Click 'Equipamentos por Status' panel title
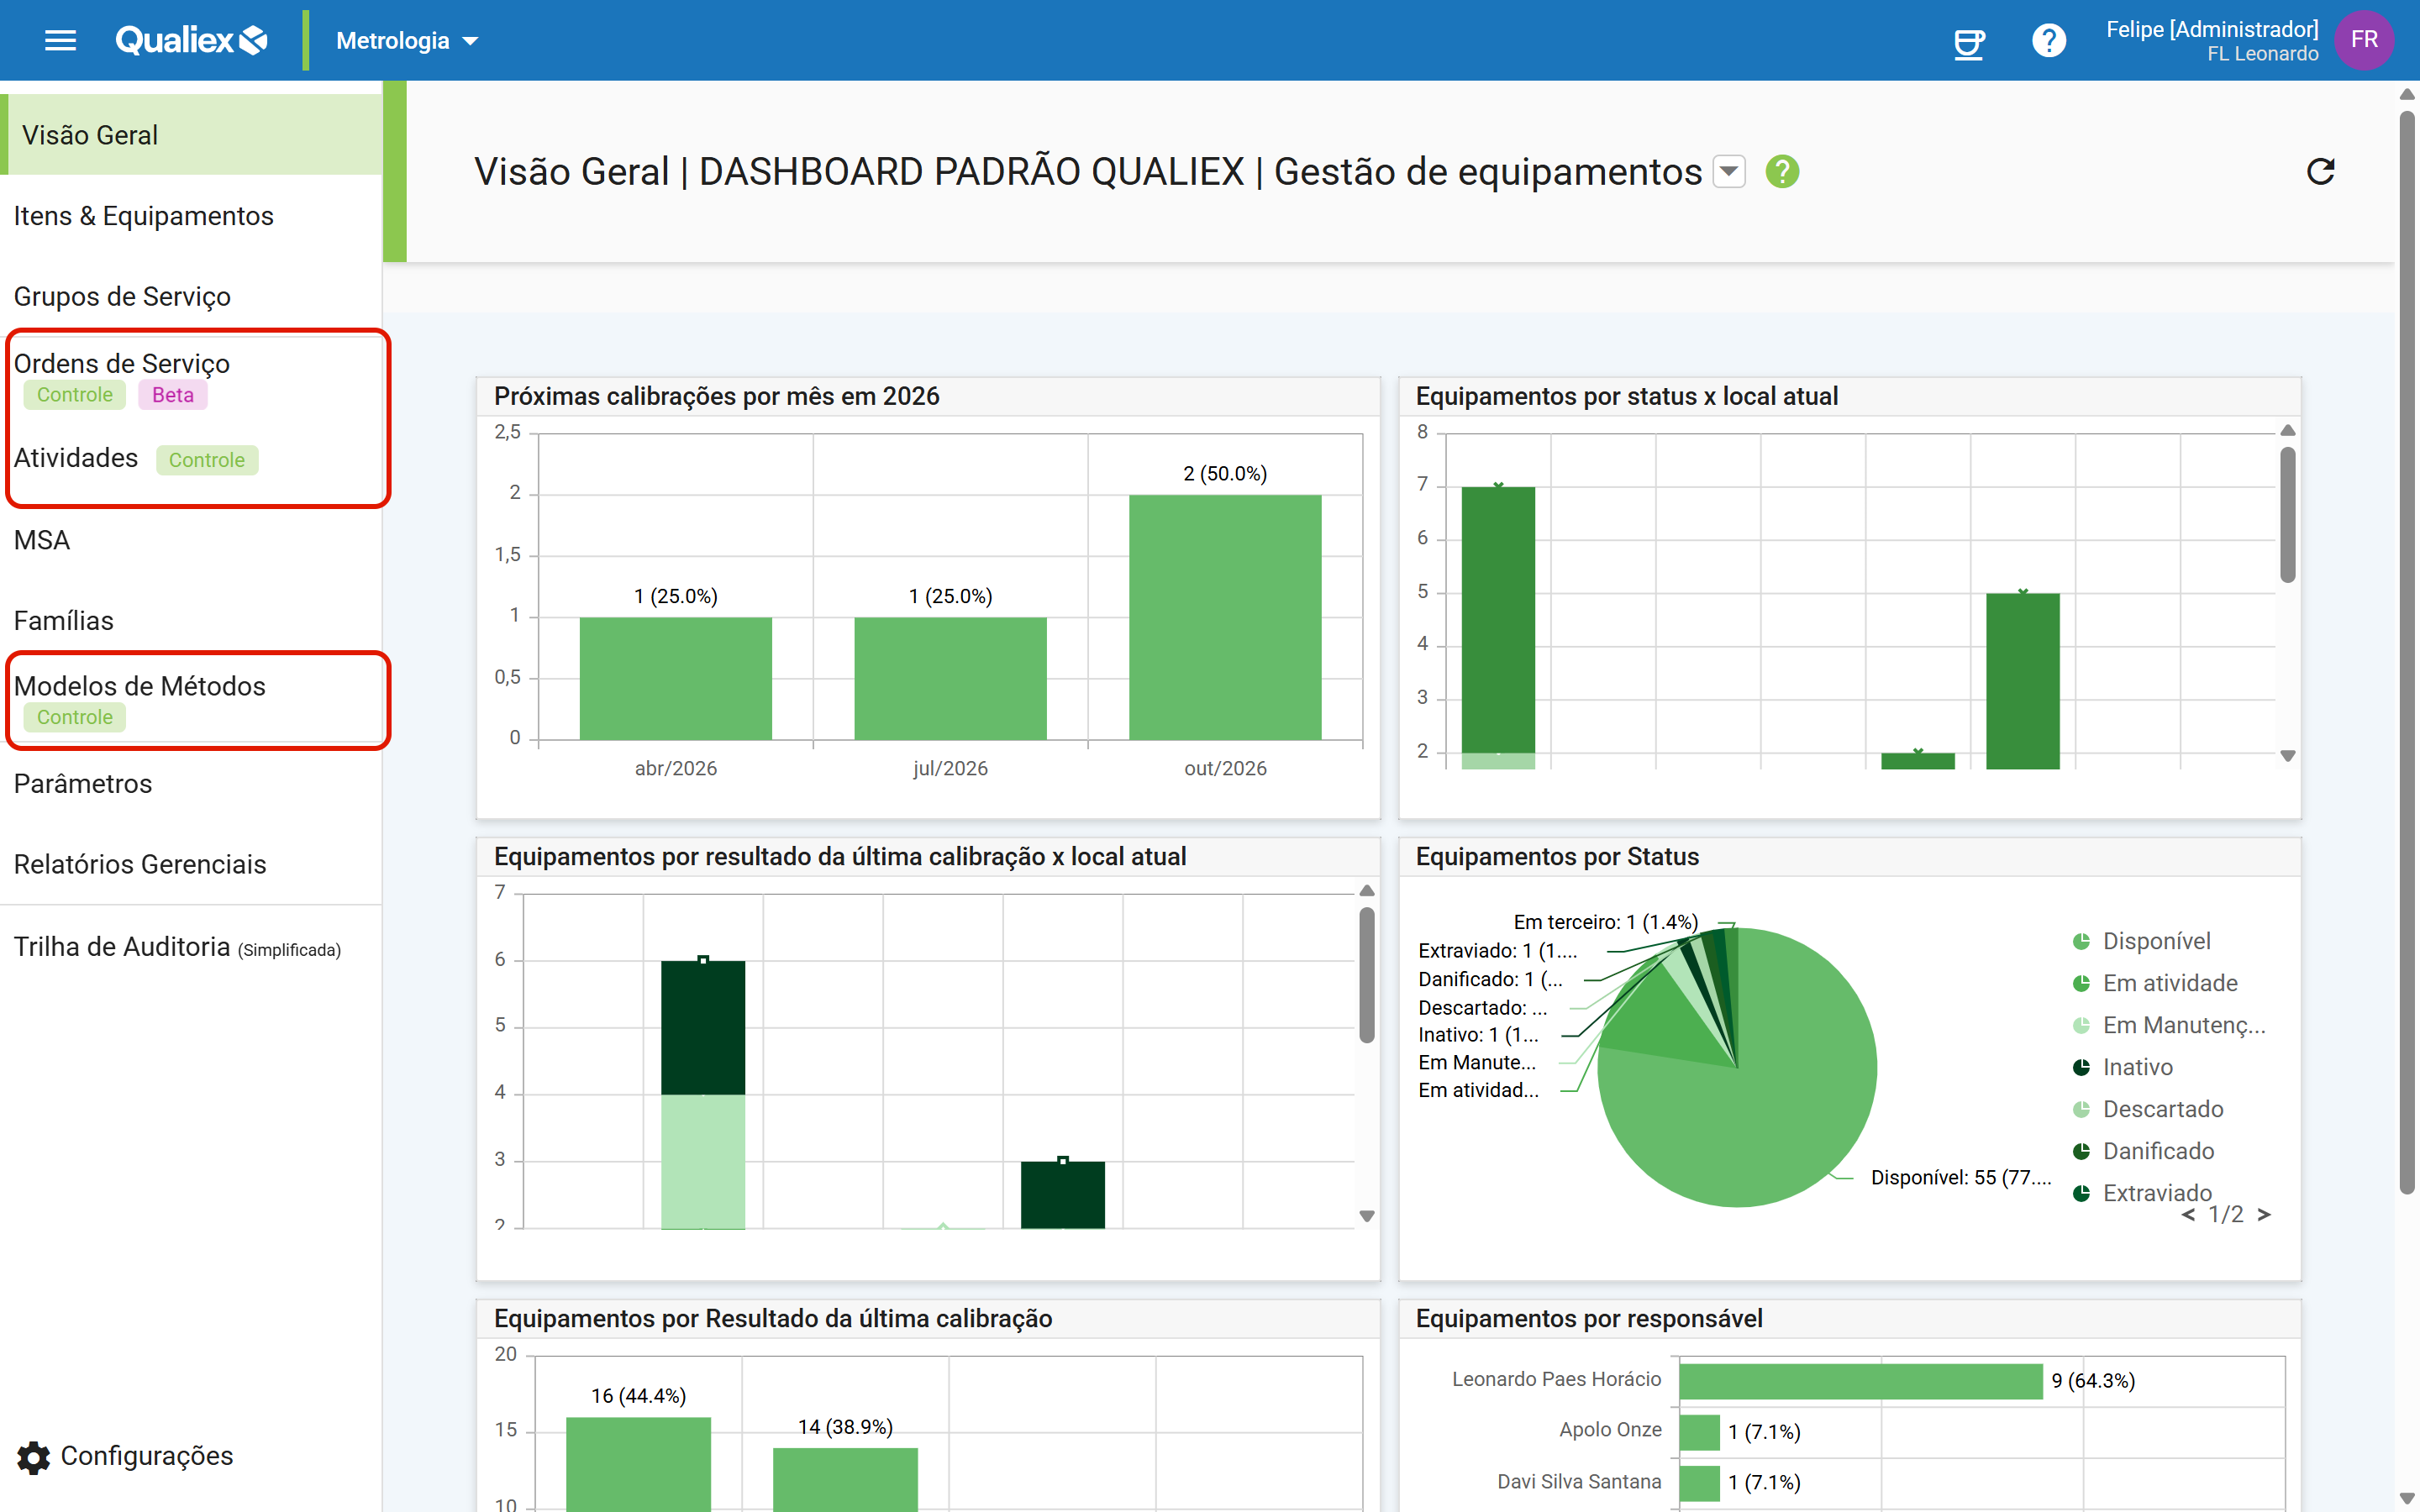The height and width of the screenshot is (1512, 2420). click(x=1557, y=857)
